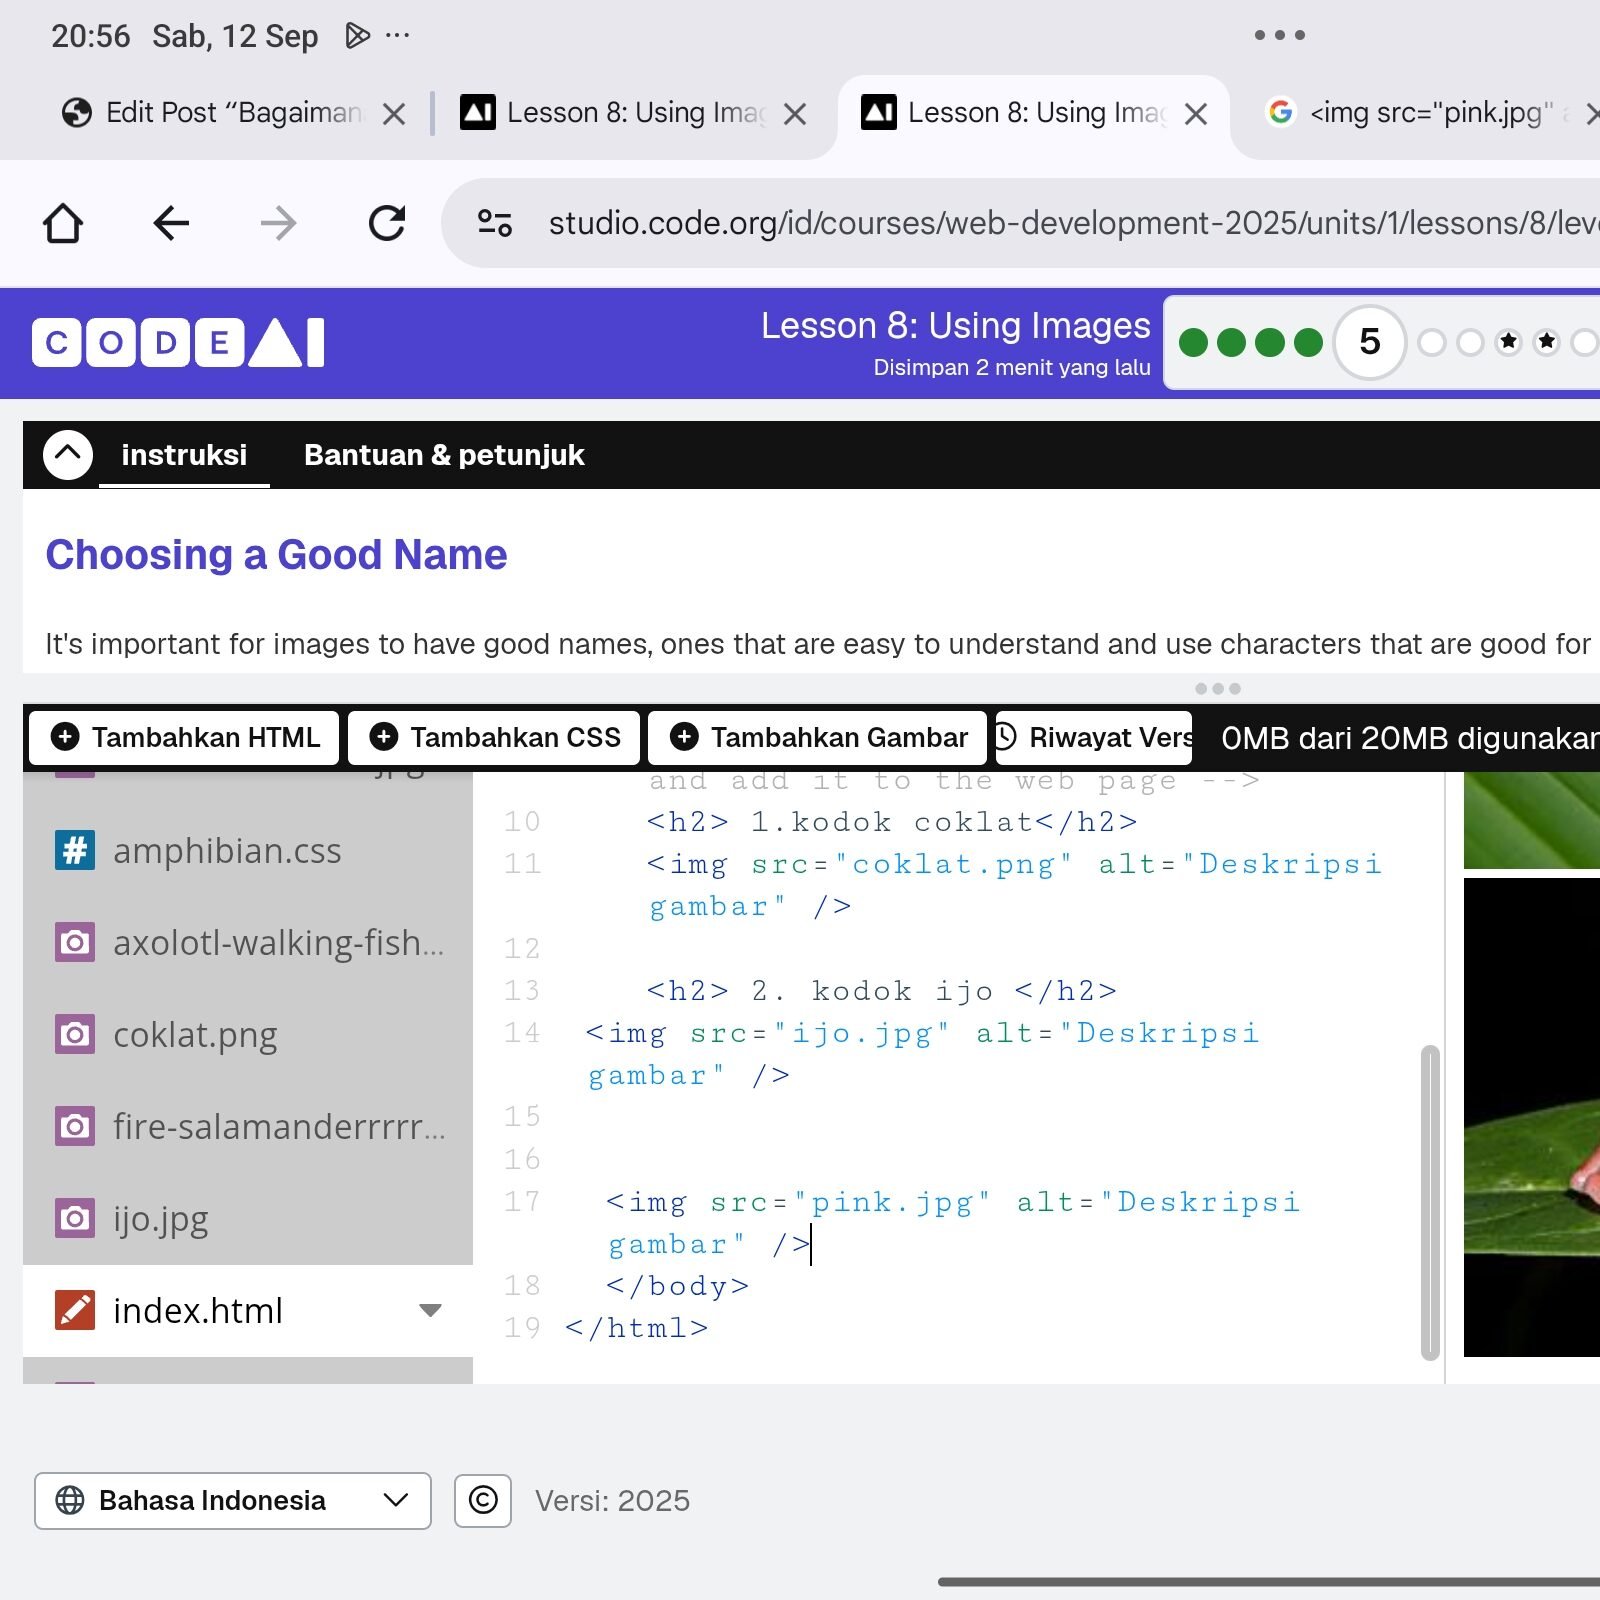1600x1600 pixels.
Task: Select the current level 5 bubble
Action: pyautogui.click(x=1370, y=342)
